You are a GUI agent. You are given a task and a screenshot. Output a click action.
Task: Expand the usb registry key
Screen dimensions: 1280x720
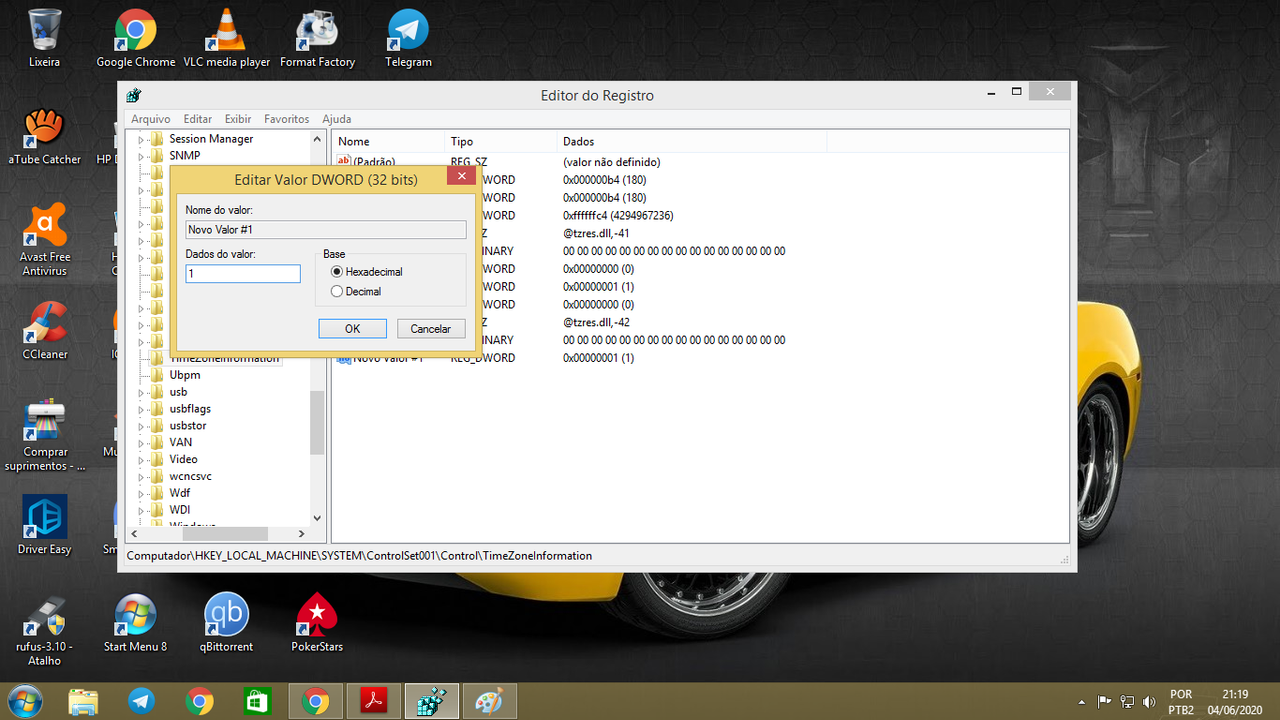point(141,392)
